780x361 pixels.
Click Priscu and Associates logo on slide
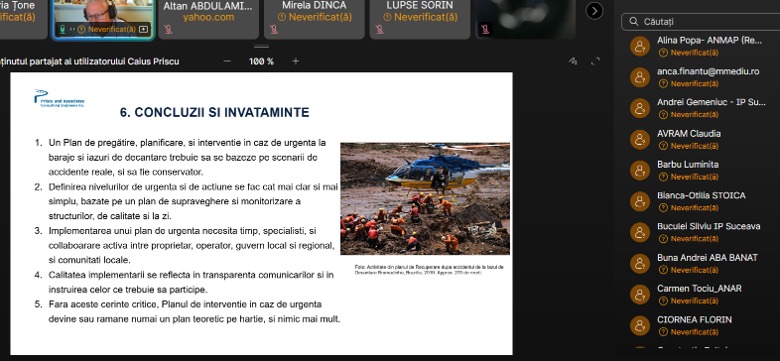(x=59, y=98)
